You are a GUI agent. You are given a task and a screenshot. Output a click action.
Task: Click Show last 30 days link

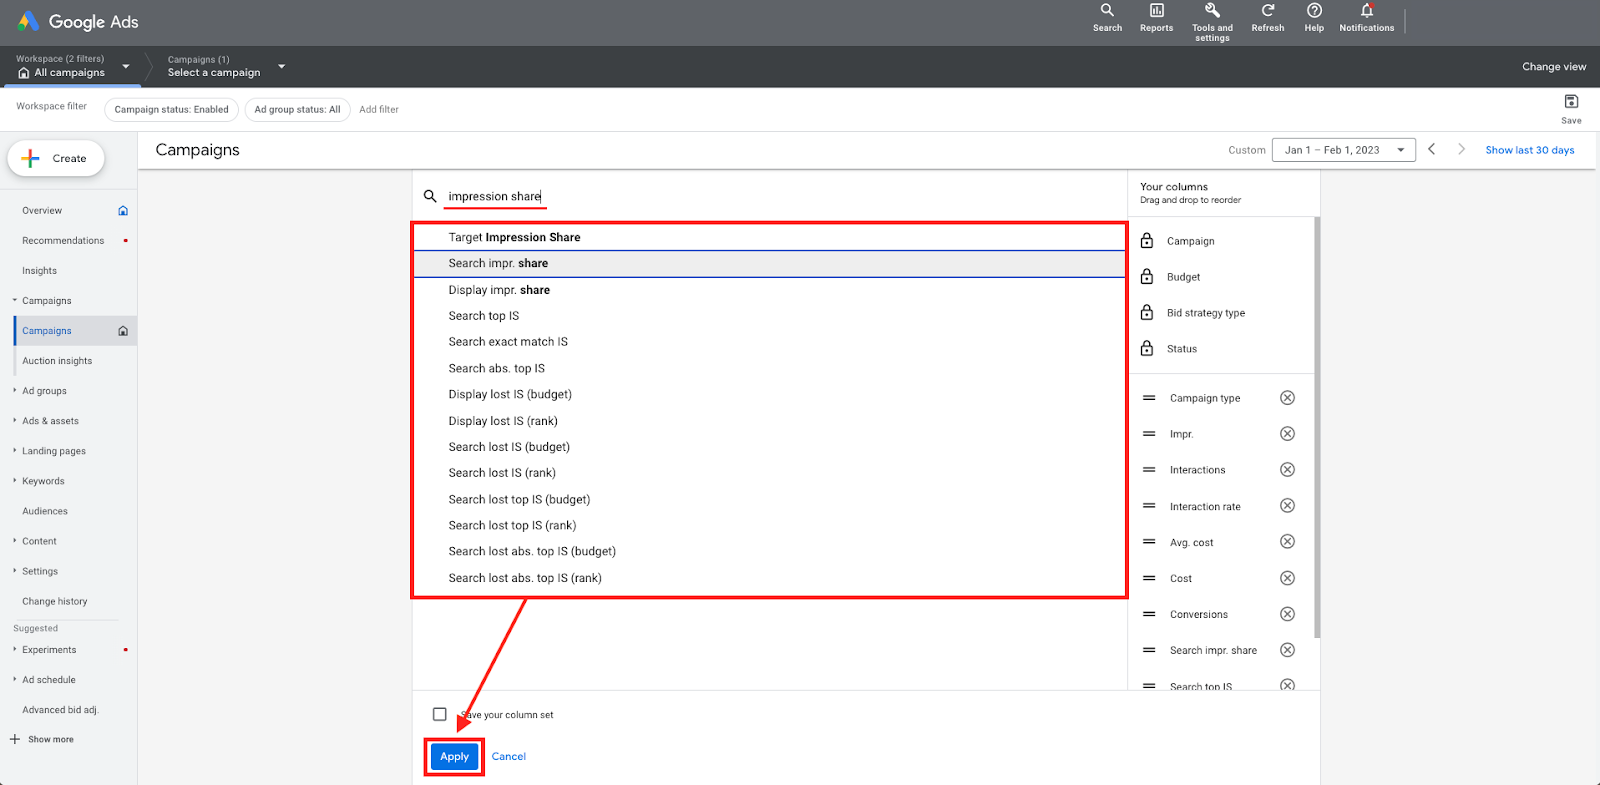(x=1529, y=150)
